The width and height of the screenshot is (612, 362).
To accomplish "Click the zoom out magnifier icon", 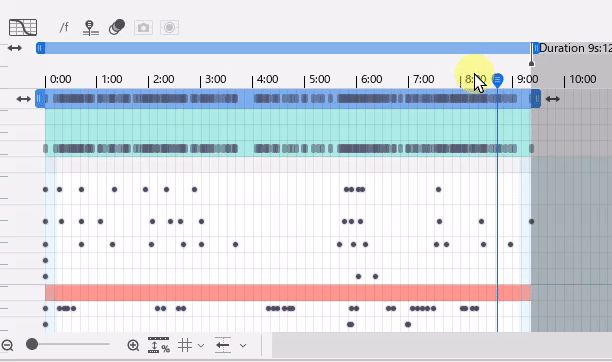I will [7, 345].
